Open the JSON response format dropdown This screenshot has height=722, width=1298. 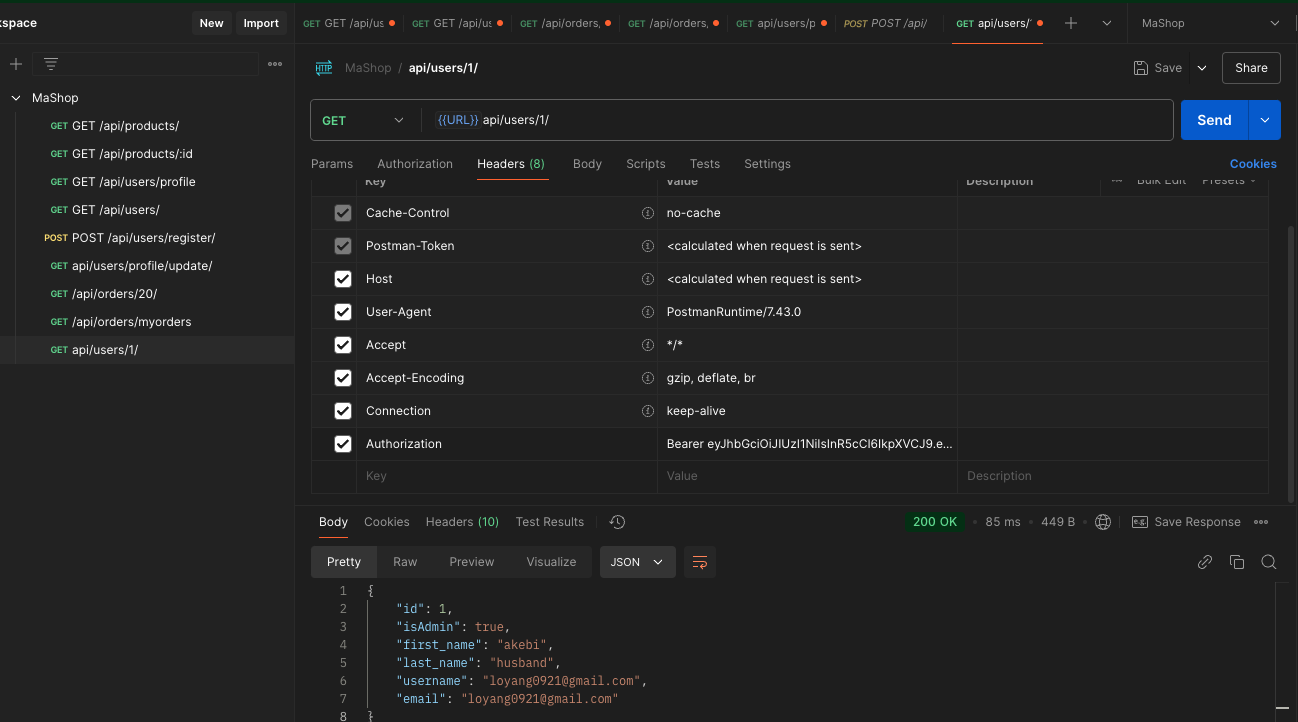click(637, 562)
